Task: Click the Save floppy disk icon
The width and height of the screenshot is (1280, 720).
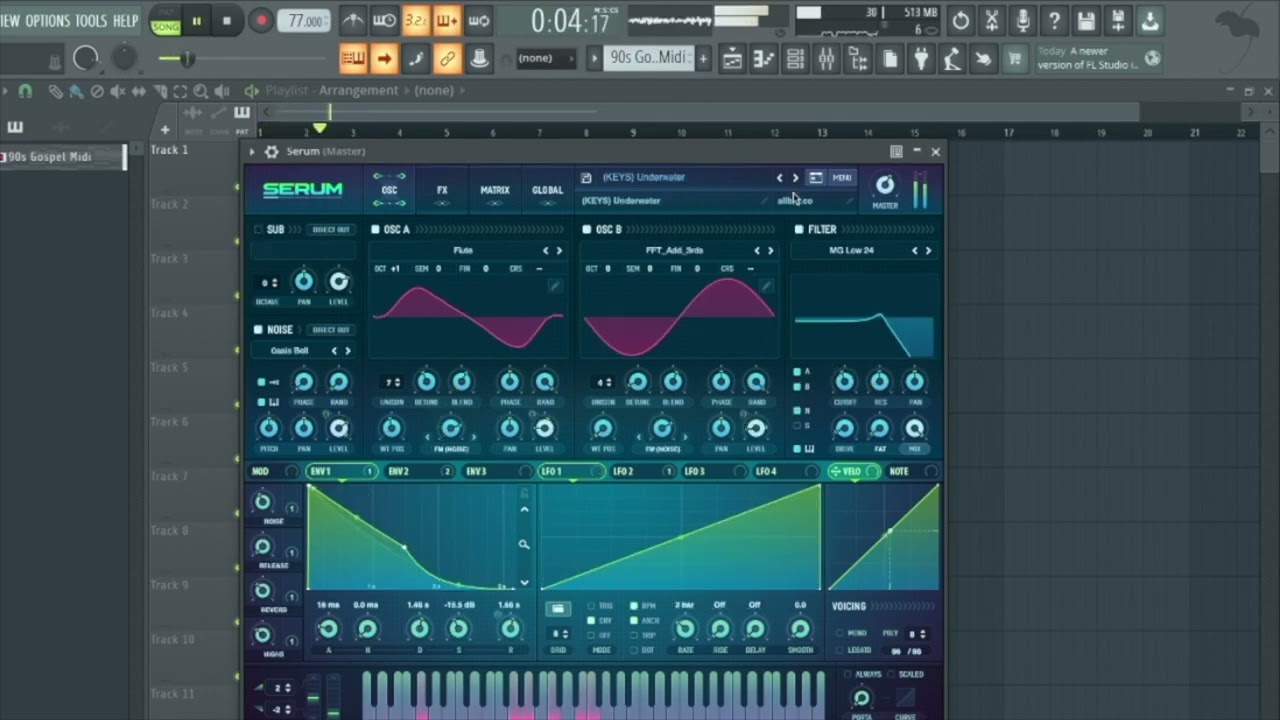Action: [x=1086, y=20]
